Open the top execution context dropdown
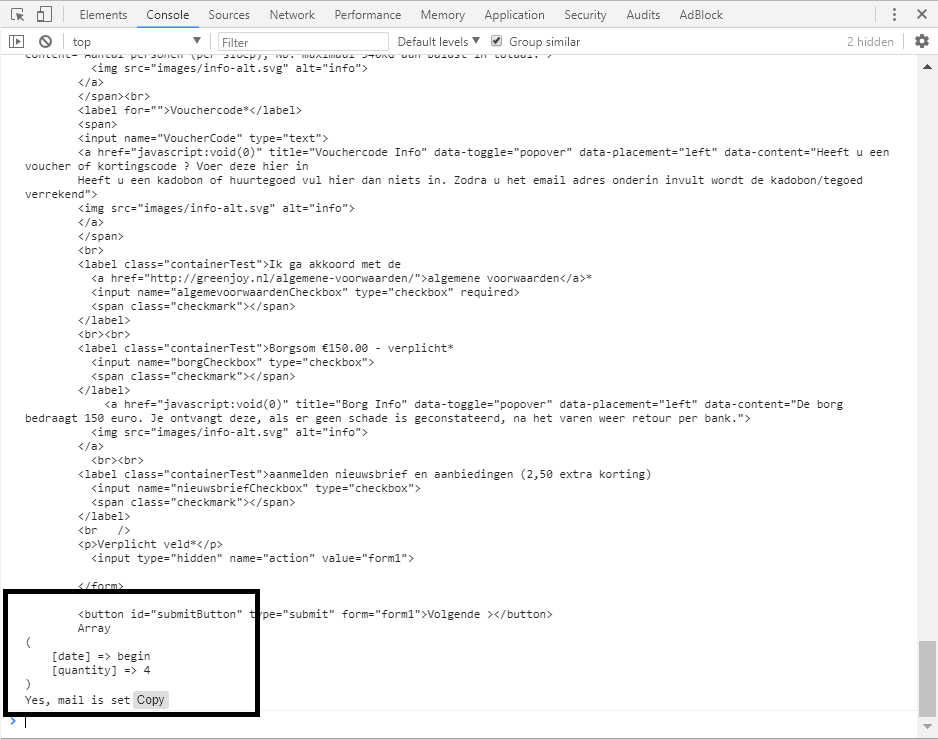The width and height of the screenshot is (938, 739). point(136,41)
